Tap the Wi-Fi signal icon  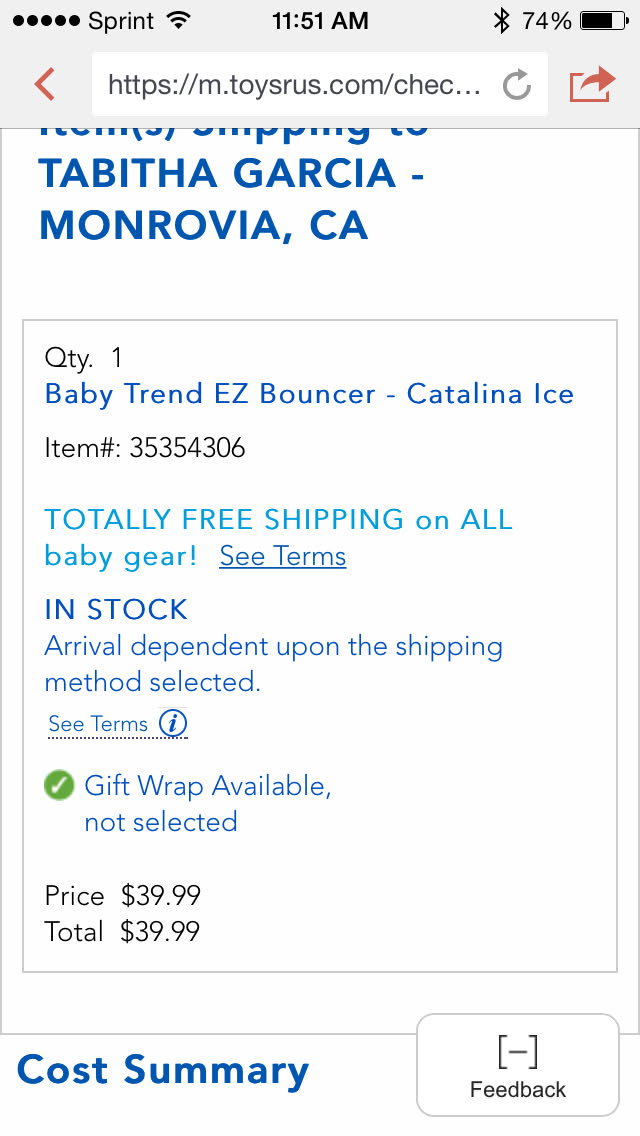(x=179, y=20)
